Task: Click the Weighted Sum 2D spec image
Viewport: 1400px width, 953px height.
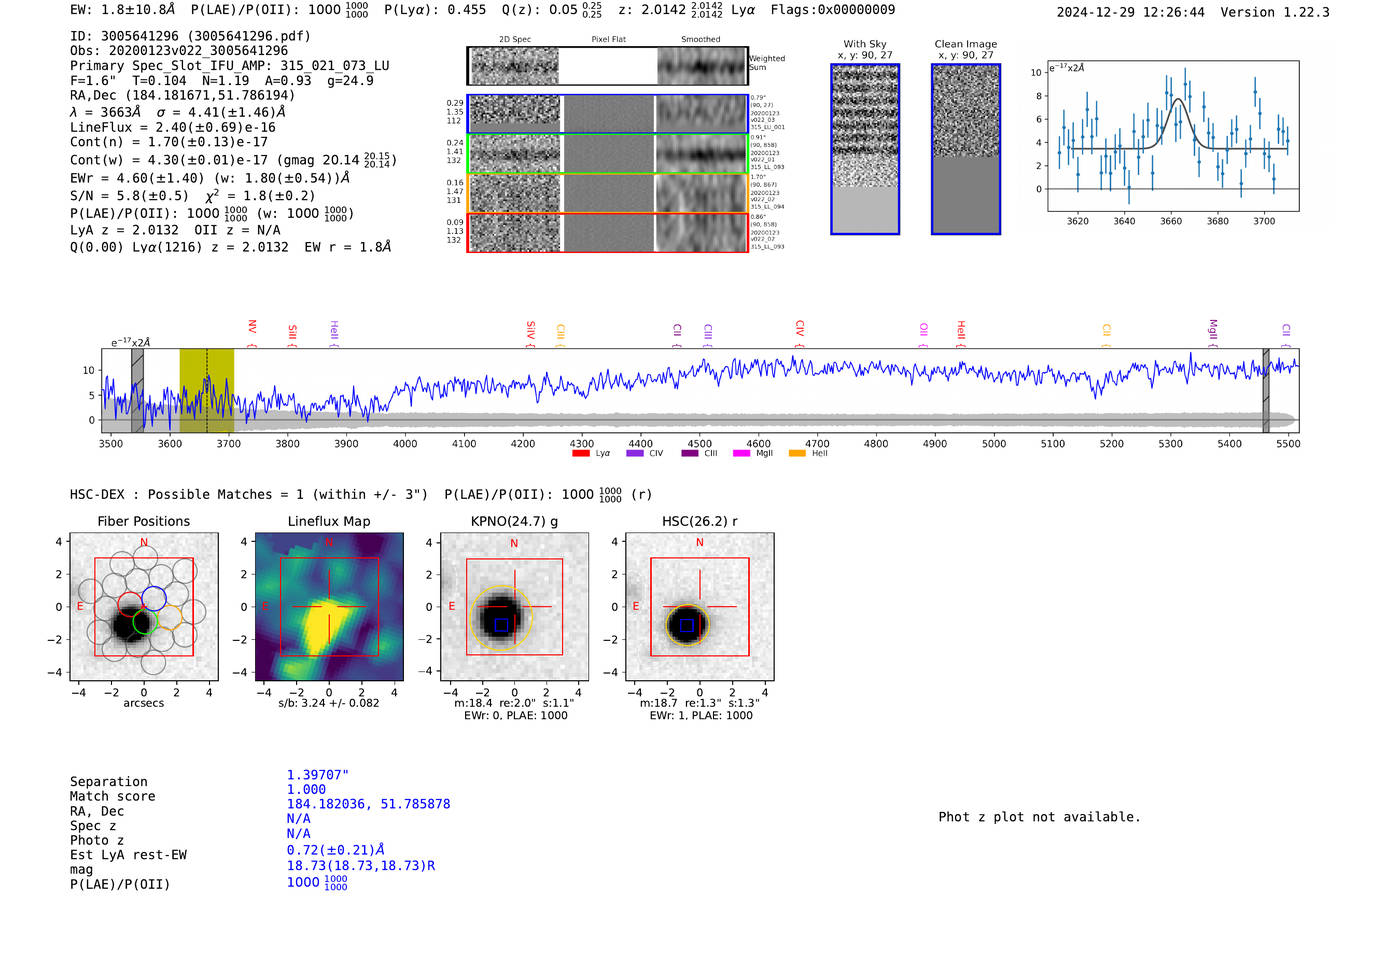Action: pos(514,66)
